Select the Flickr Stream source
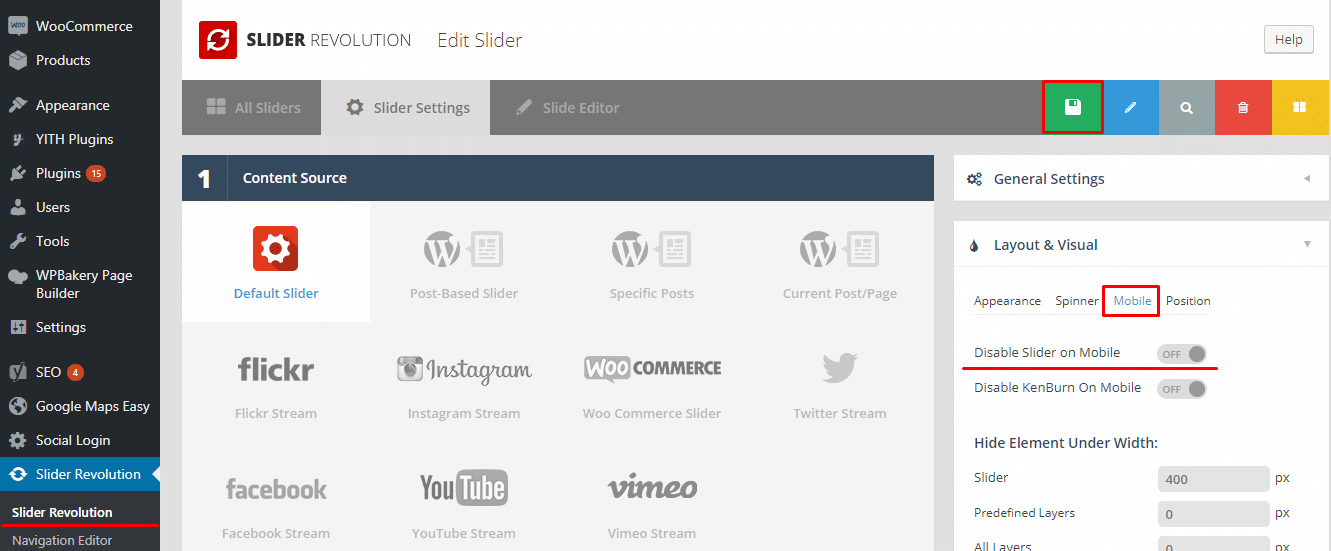This screenshot has width=1331, height=551. point(276,384)
